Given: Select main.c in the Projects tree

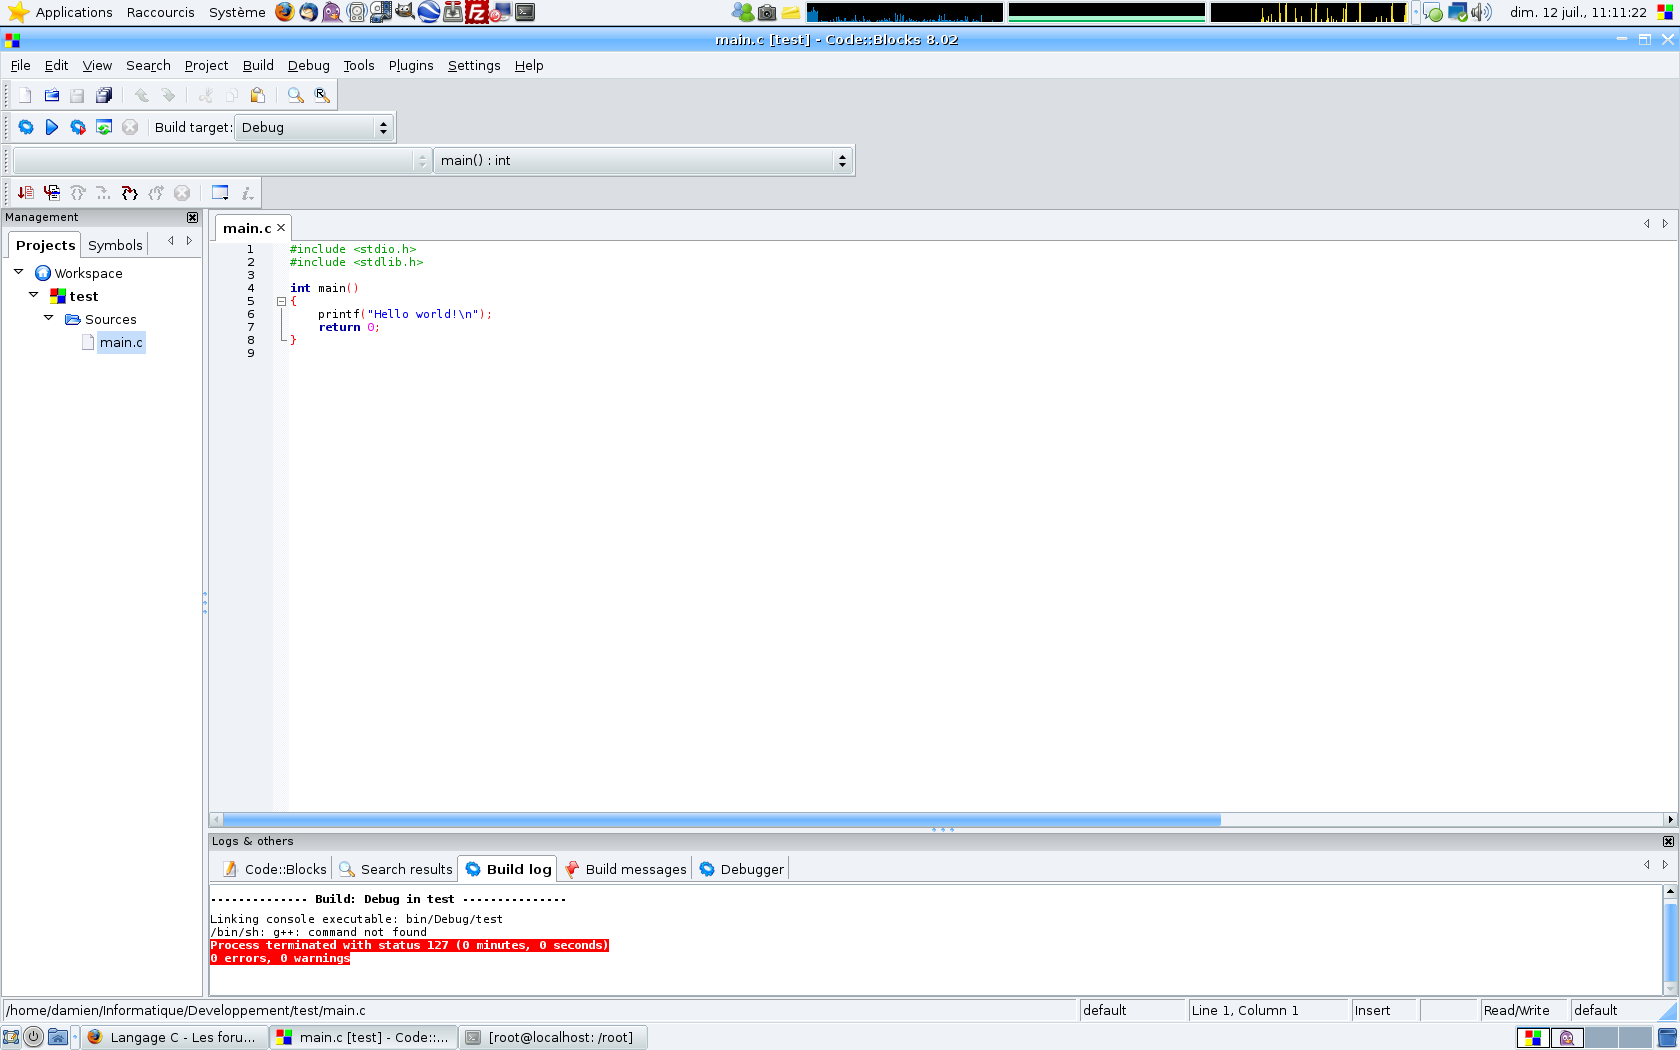Looking at the screenshot, I should [121, 342].
